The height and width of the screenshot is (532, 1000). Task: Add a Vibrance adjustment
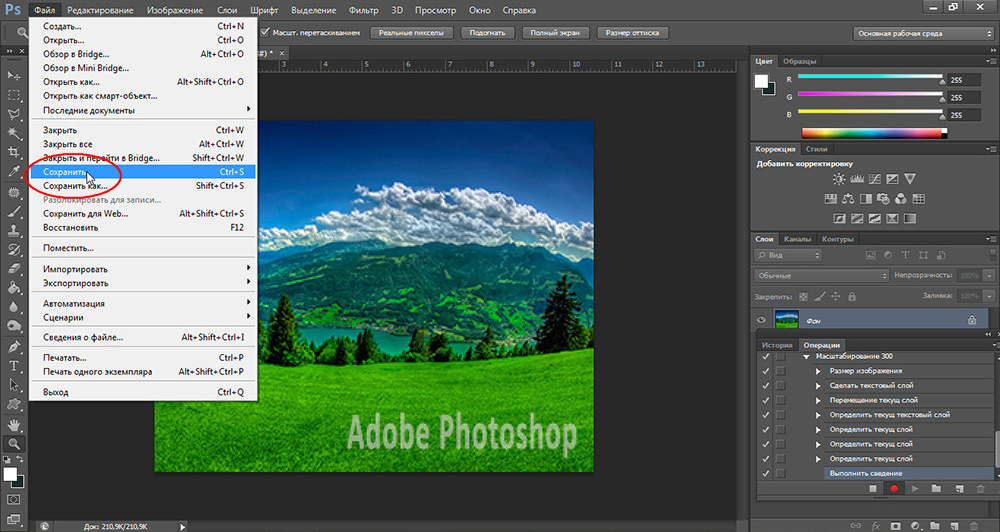[x=910, y=179]
